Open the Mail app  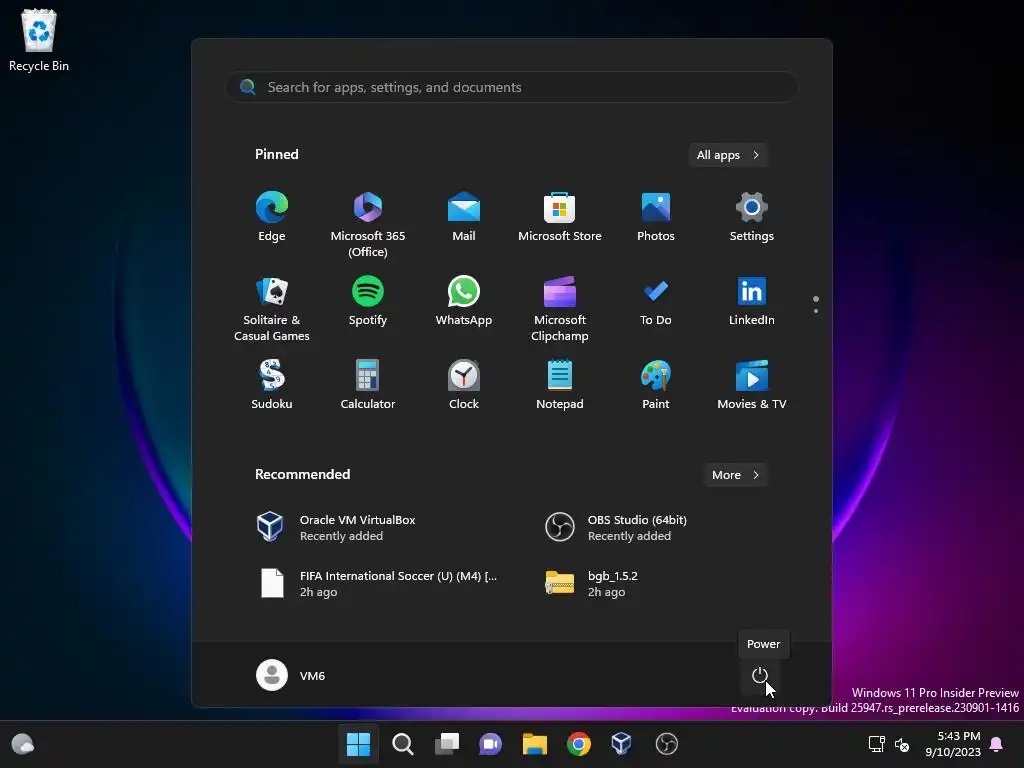click(x=464, y=217)
